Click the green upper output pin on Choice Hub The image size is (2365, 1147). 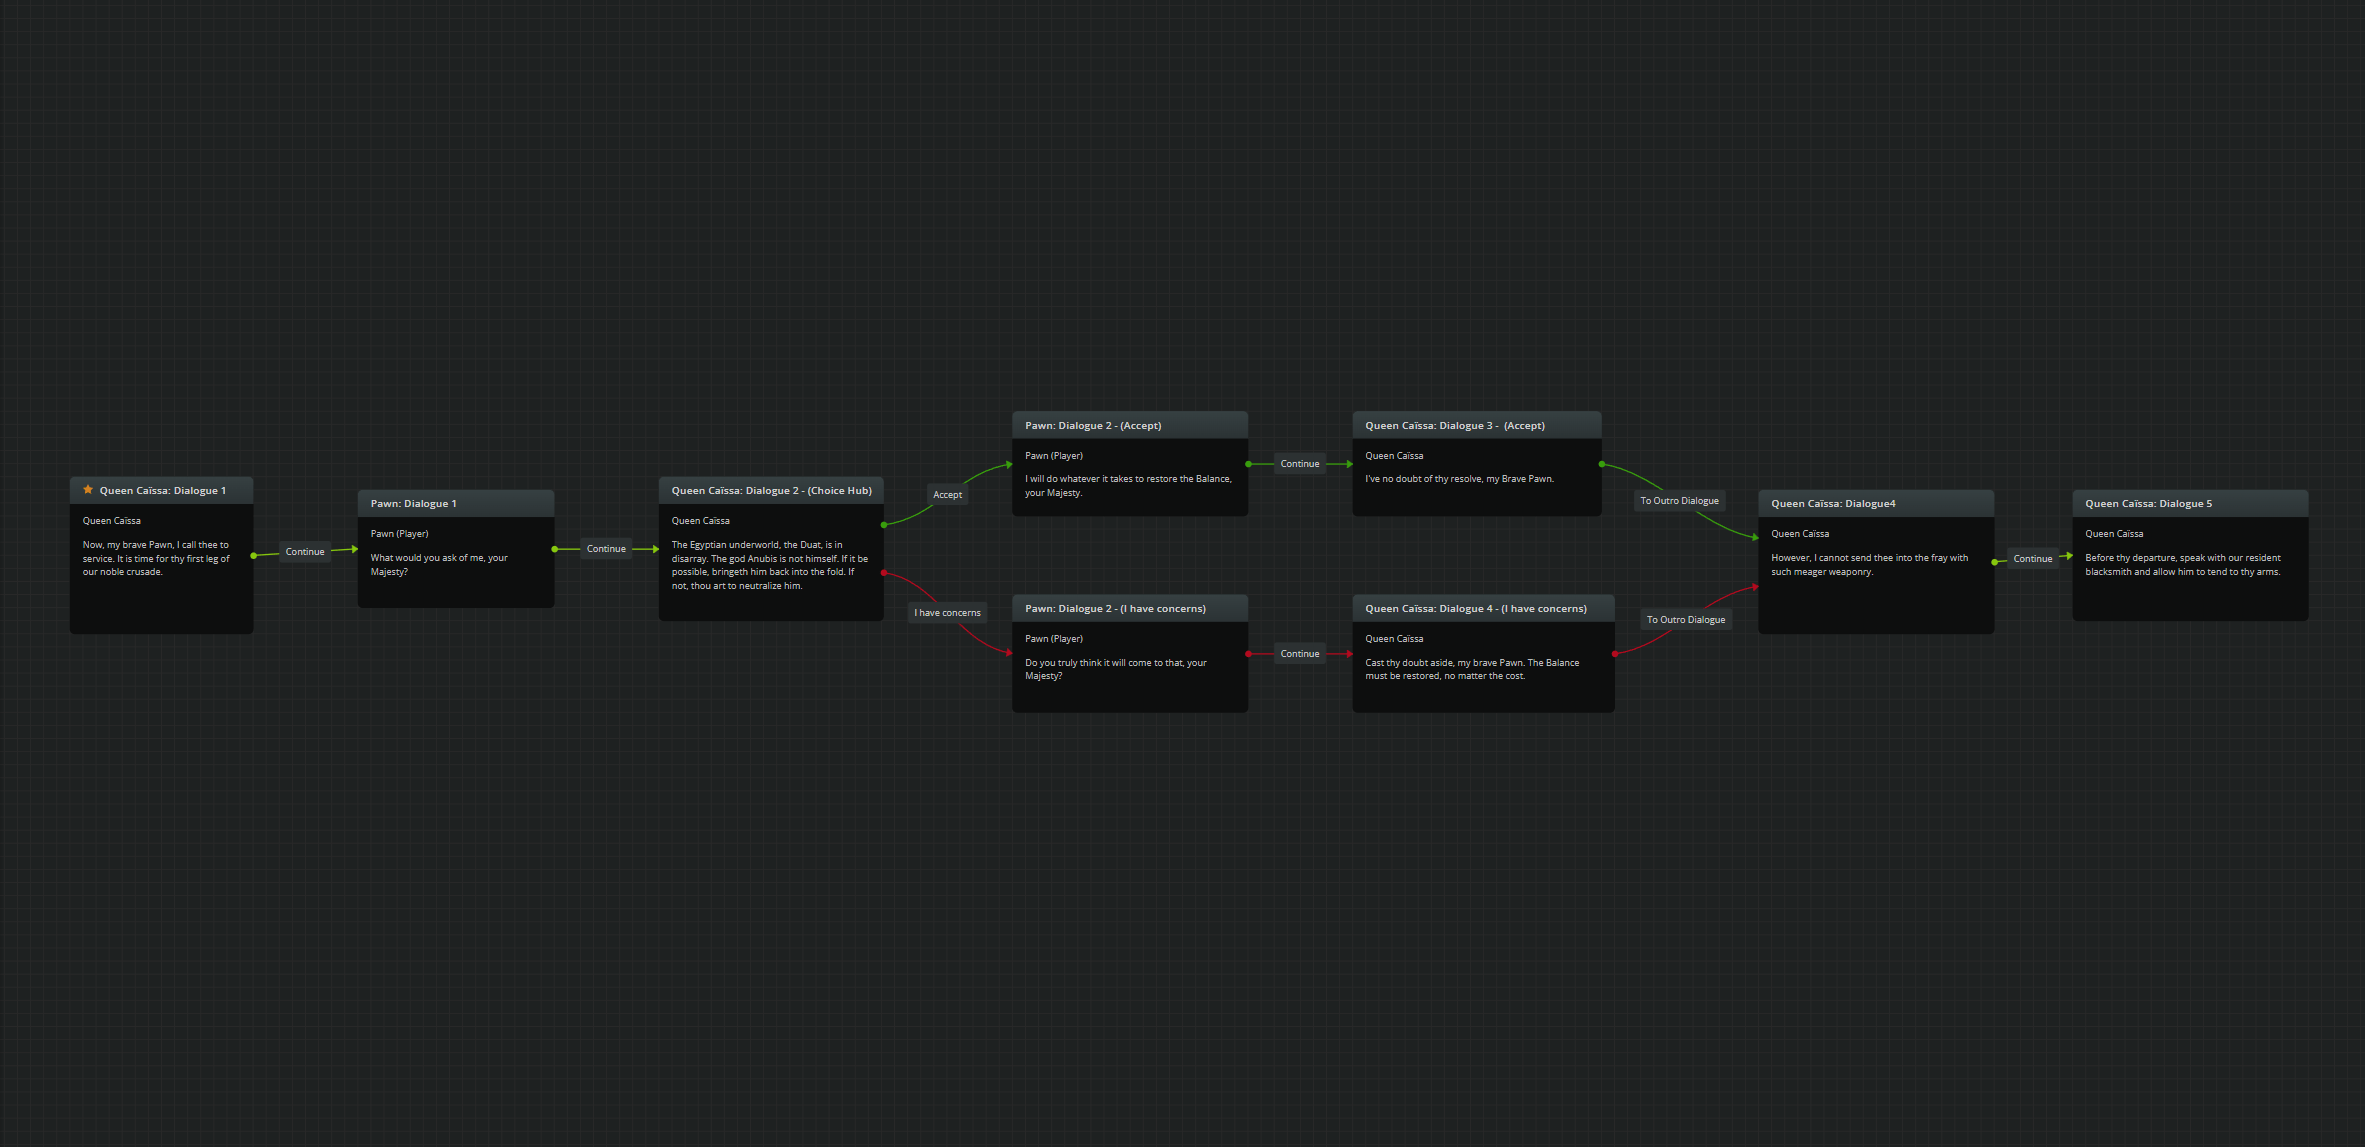point(884,525)
